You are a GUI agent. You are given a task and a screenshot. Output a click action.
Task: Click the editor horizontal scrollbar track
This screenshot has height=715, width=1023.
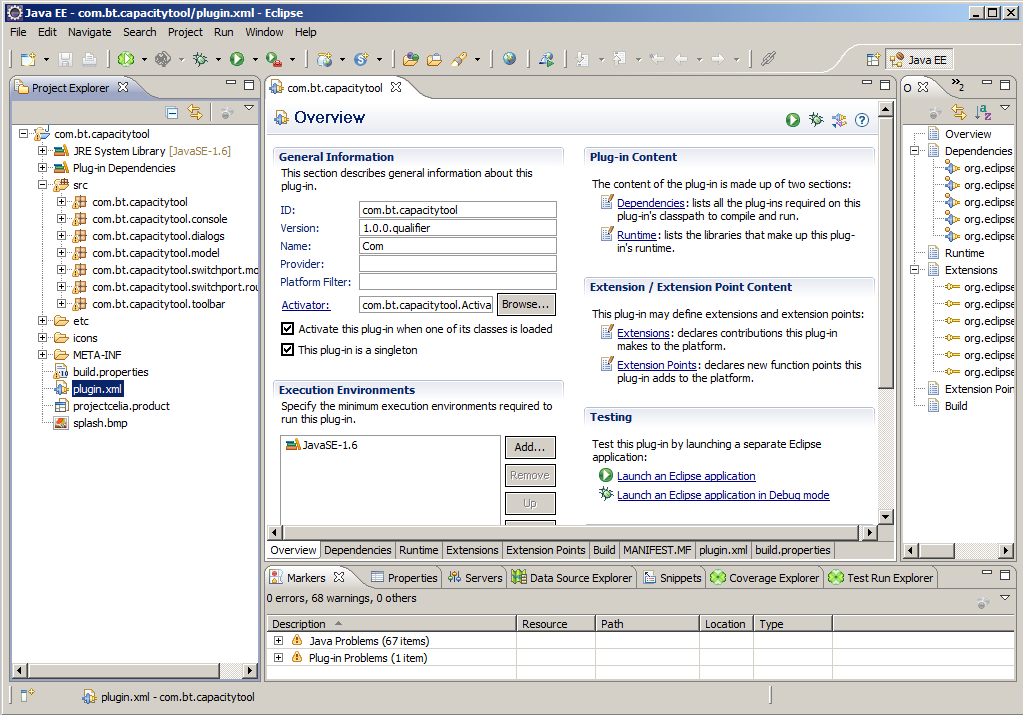(571, 532)
